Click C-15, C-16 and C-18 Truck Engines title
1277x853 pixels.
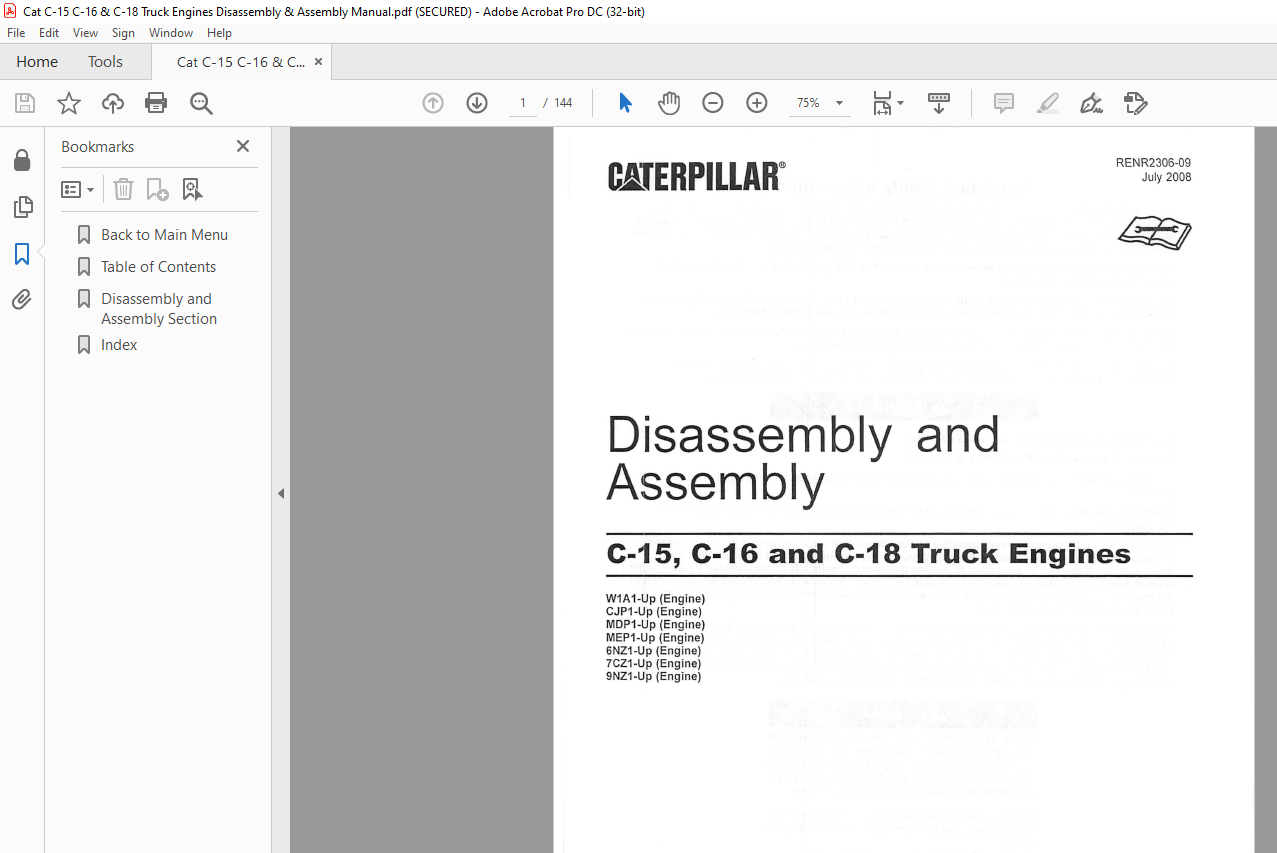pos(868,554)
